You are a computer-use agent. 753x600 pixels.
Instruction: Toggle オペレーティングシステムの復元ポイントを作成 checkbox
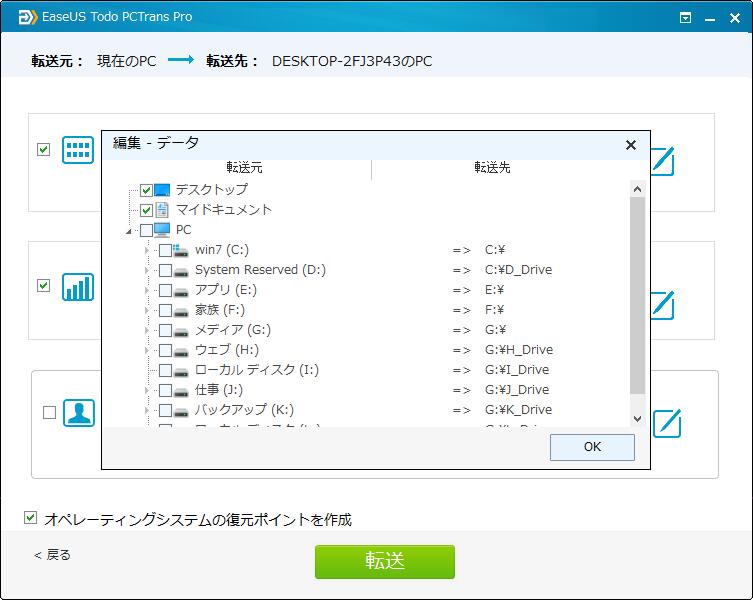30,518
